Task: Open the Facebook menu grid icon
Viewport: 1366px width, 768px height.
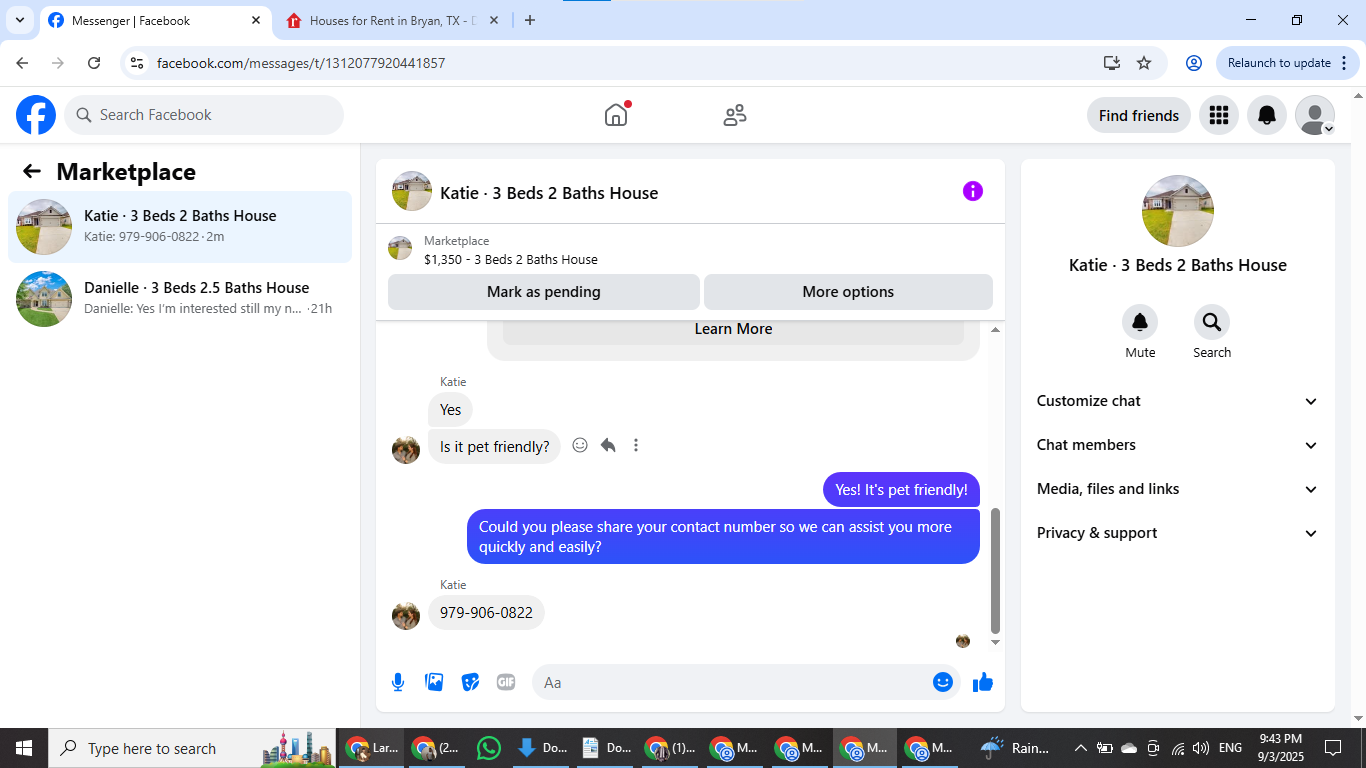Action: [1219, 115]
